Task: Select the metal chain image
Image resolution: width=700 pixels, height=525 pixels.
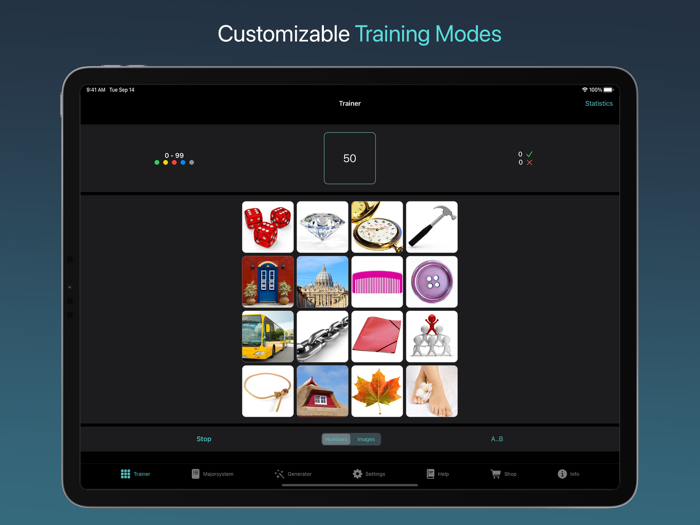Action: (x=322, y=336)
